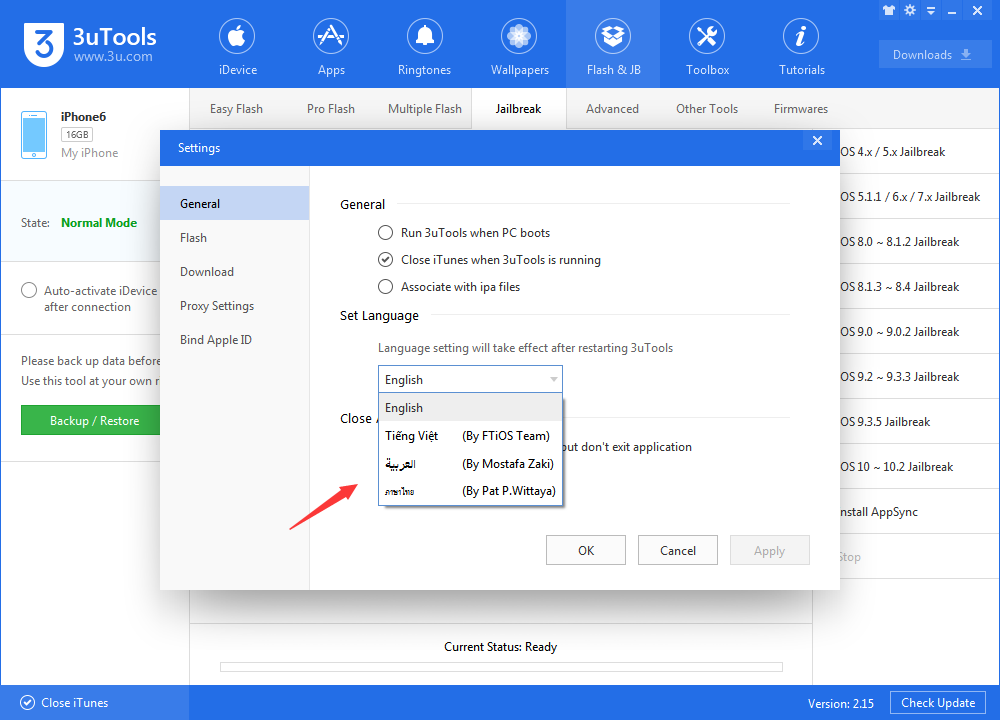1000x720 pixels.
Task: Open the Bind Apple ID category
Action: pyautogui.click(x=235, y=340)
